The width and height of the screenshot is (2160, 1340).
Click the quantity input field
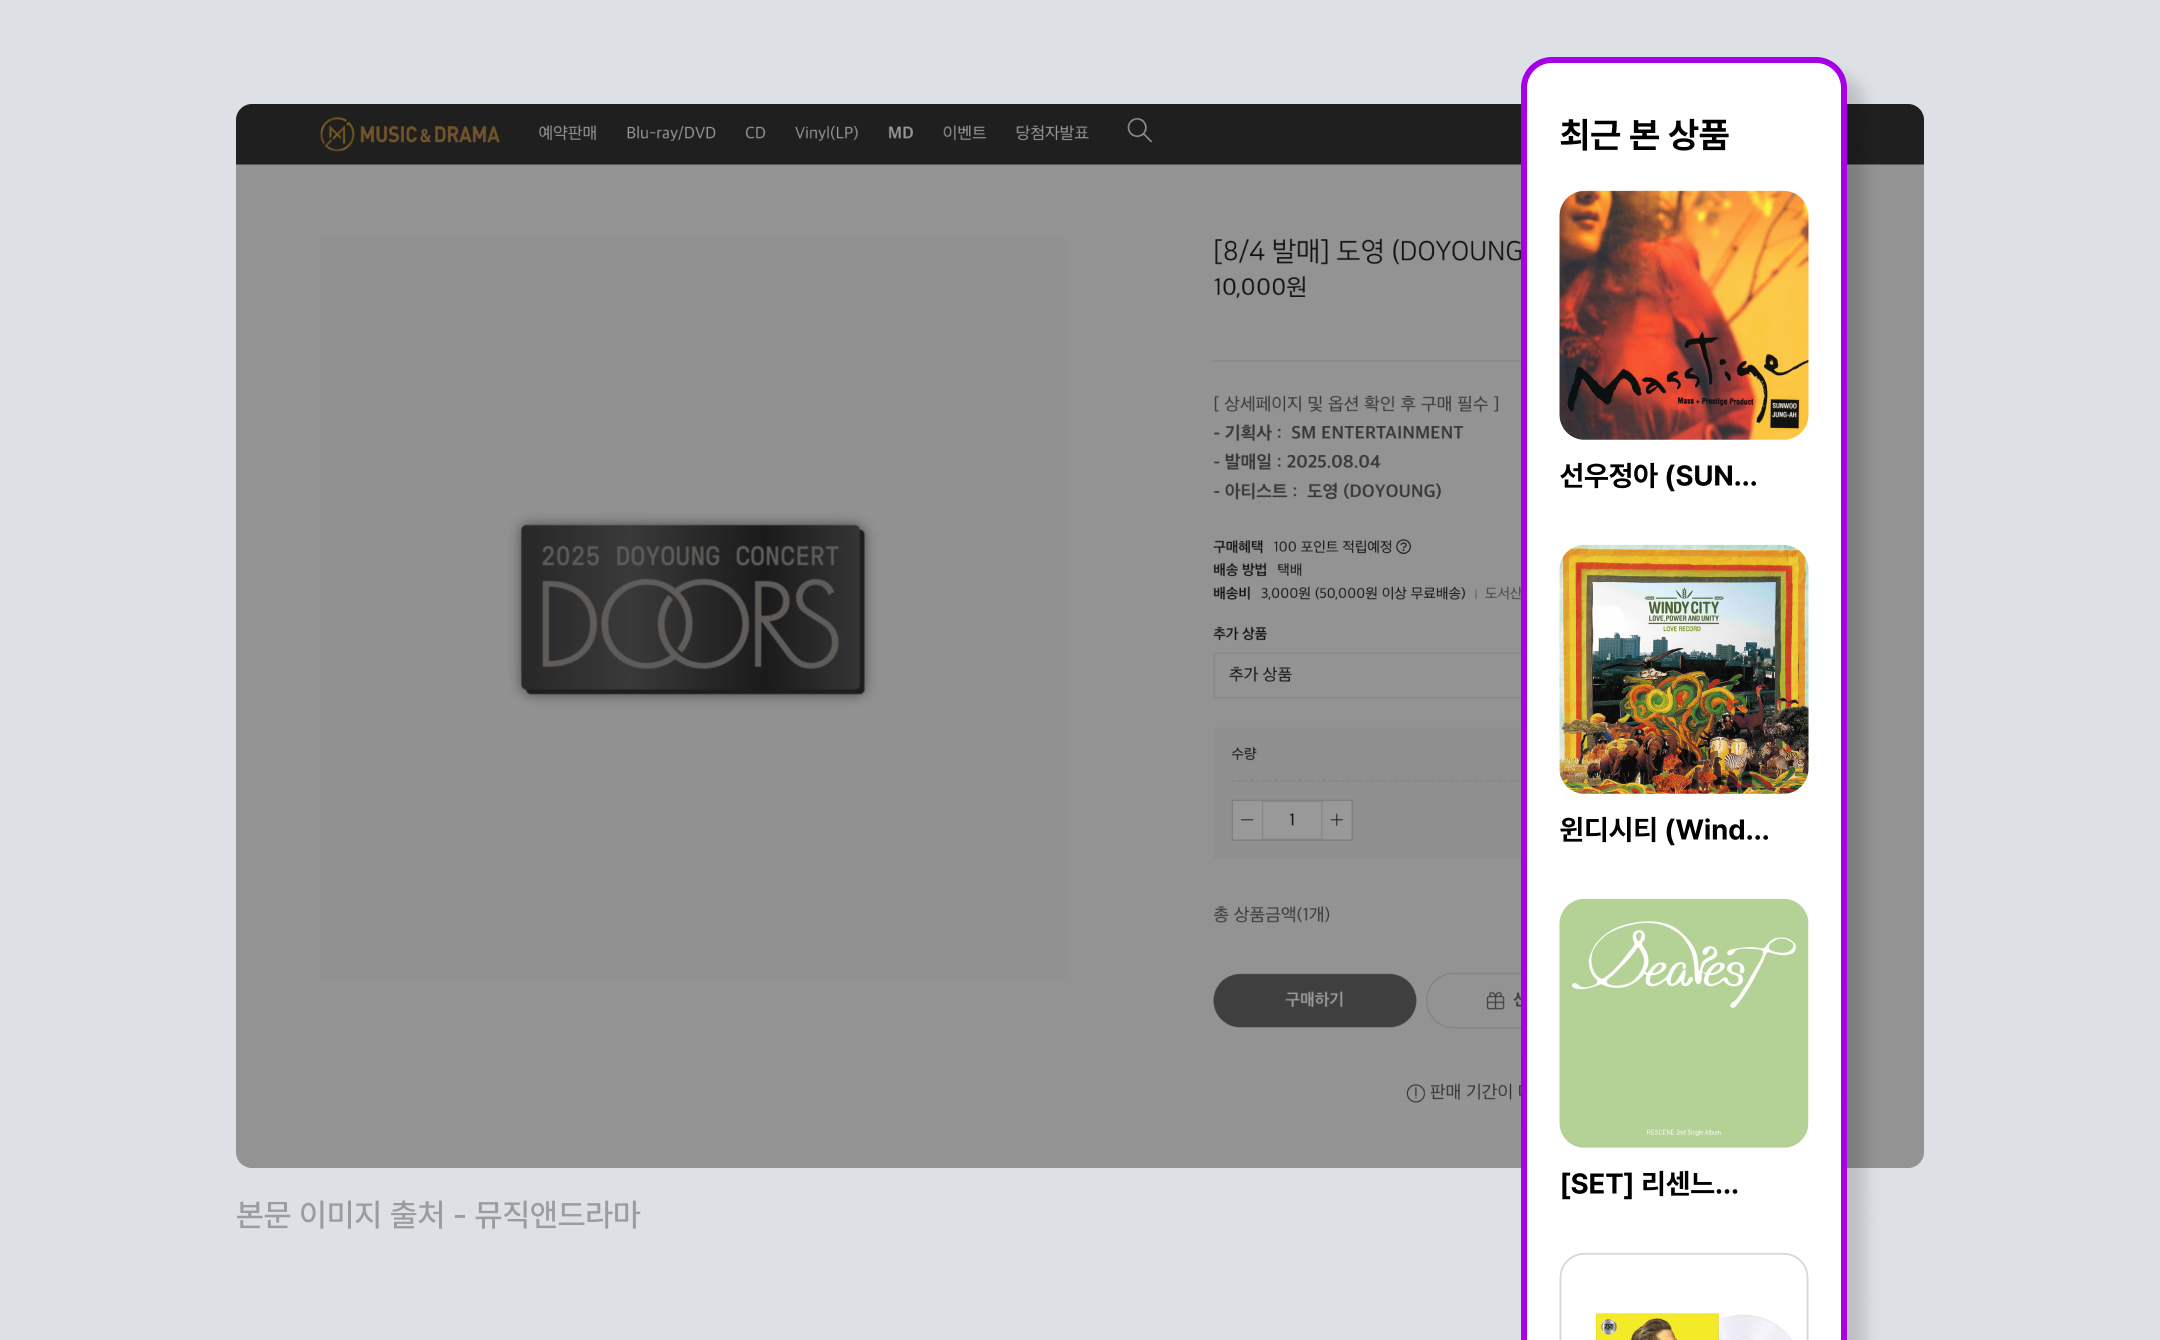pos(1292,820)
